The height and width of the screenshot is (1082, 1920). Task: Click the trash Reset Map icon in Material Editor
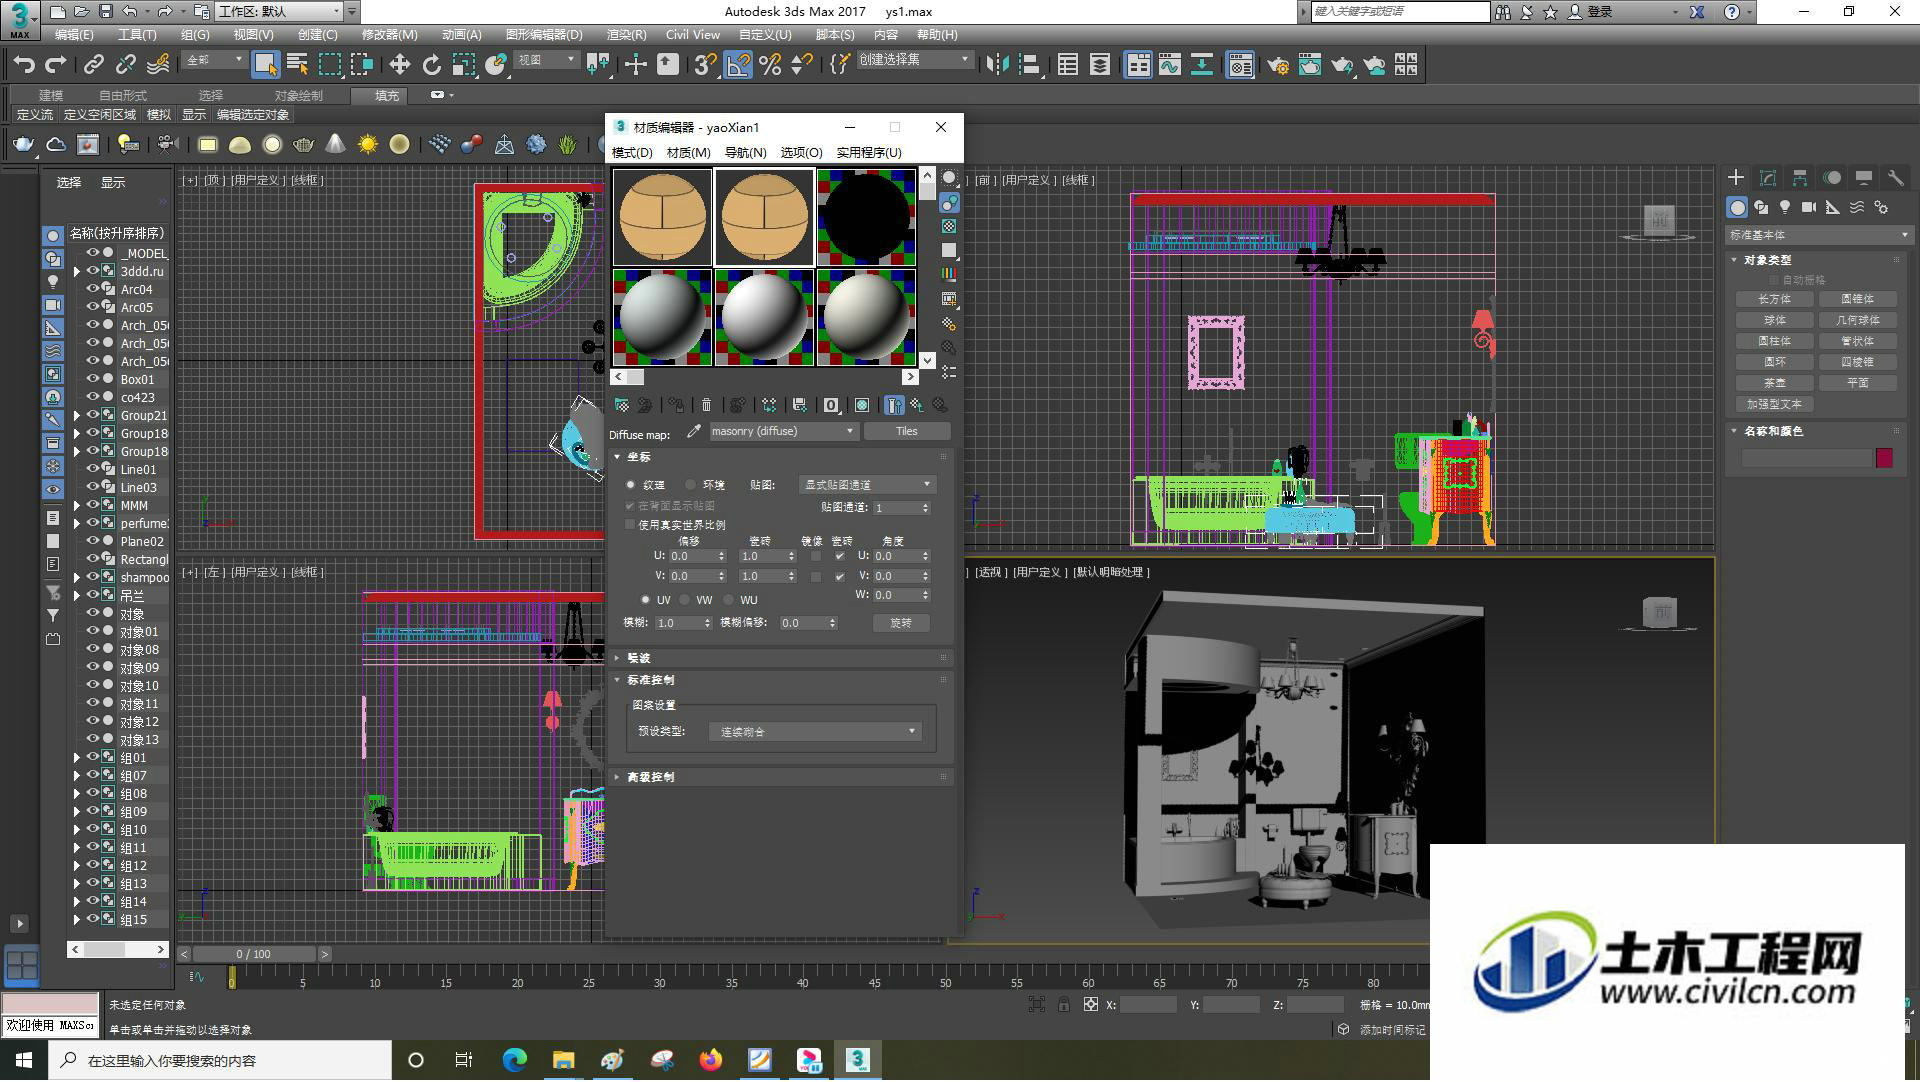tap(706, 405)
